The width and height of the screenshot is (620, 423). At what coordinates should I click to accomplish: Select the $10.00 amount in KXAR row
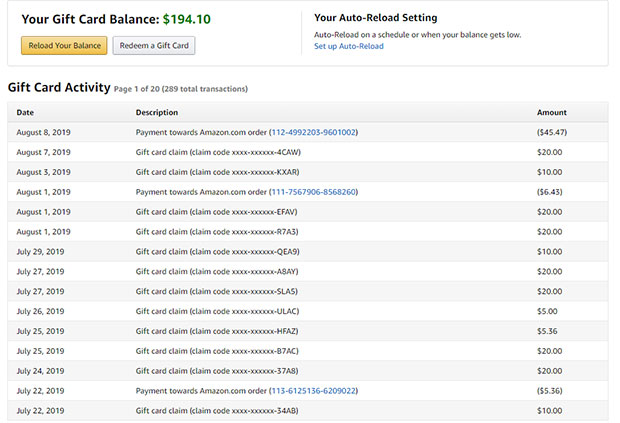click(549, 172)
